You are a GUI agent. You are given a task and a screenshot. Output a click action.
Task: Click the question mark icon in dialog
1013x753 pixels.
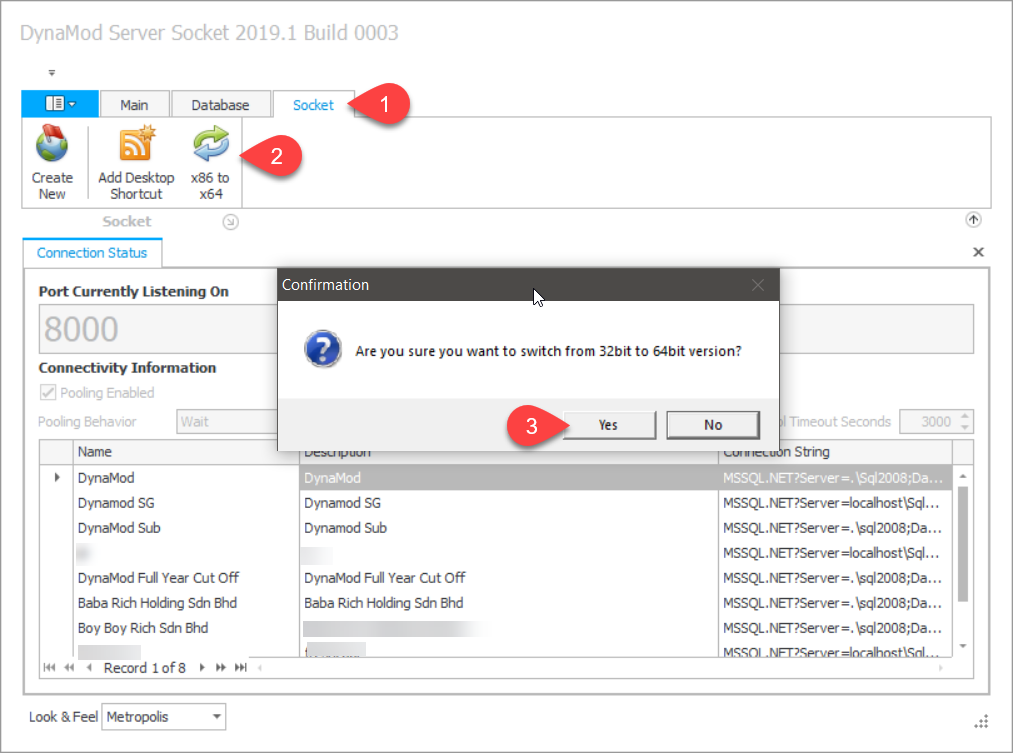(x=323, y=349)
